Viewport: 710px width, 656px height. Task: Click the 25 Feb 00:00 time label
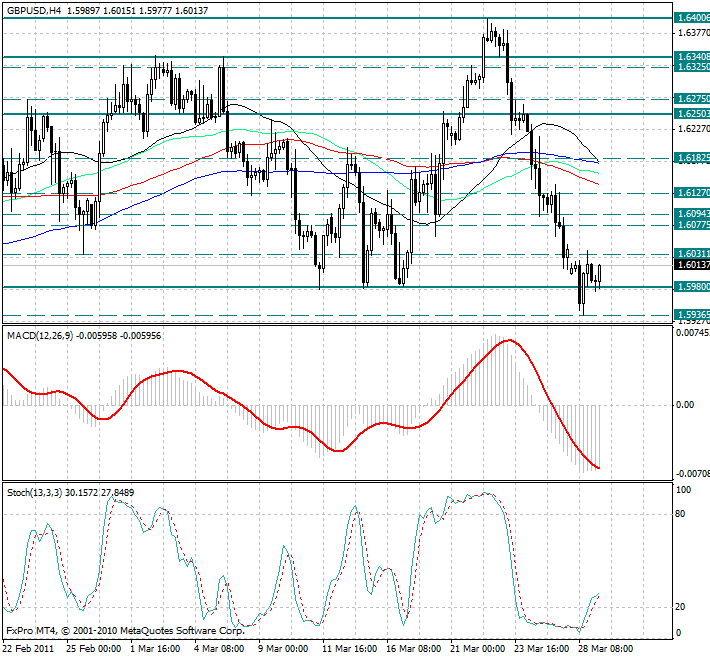(x=94, y=649)
